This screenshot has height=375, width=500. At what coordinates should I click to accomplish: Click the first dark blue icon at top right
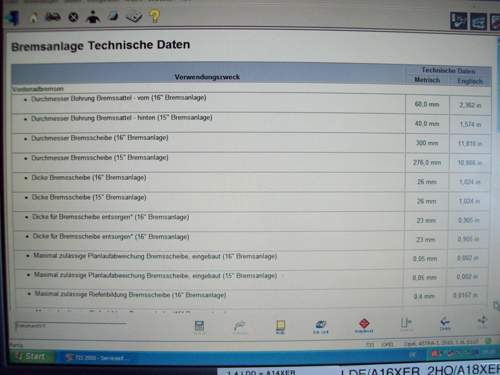tap(459, 21)
